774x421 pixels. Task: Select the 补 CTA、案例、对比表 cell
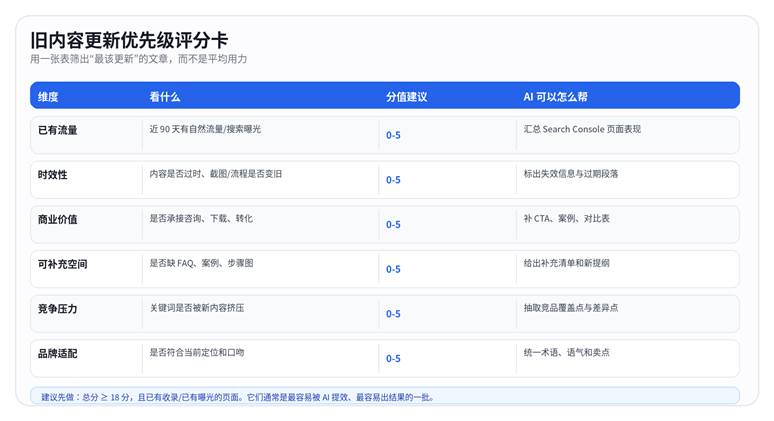click(x=566, y=218)
